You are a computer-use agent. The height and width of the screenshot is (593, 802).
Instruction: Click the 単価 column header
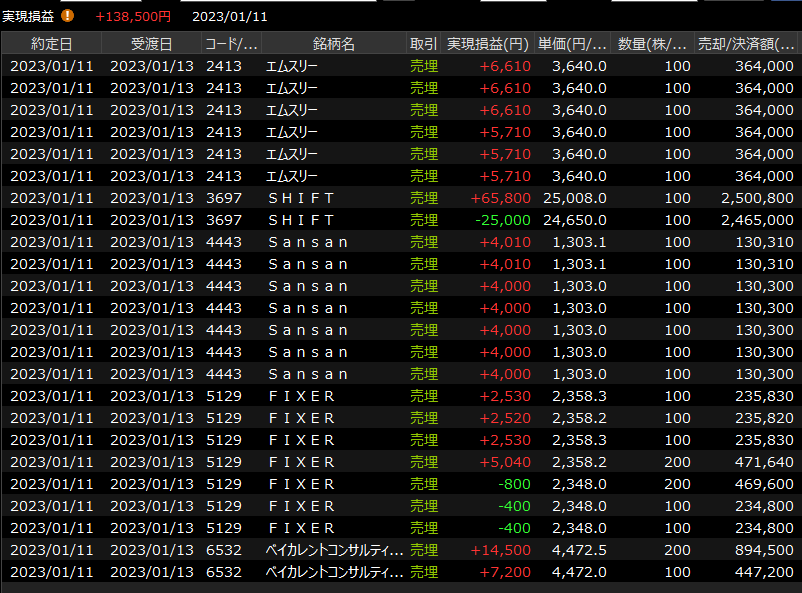click(x=572, y=44)
